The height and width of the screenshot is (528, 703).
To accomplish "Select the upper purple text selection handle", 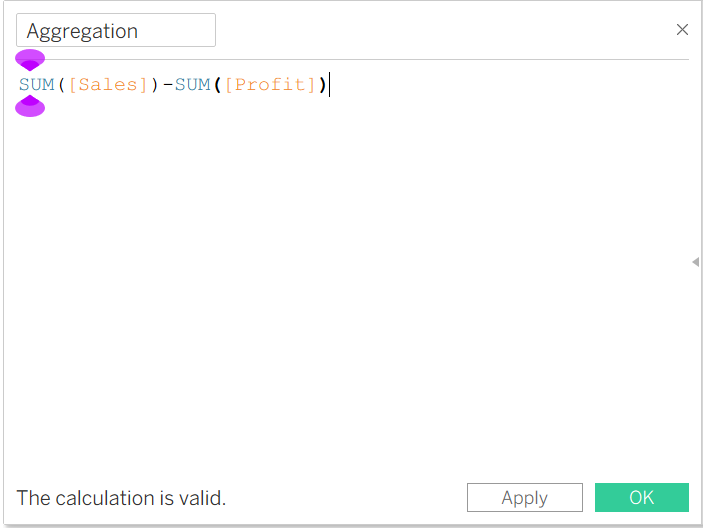I will [x=30, y=60].
